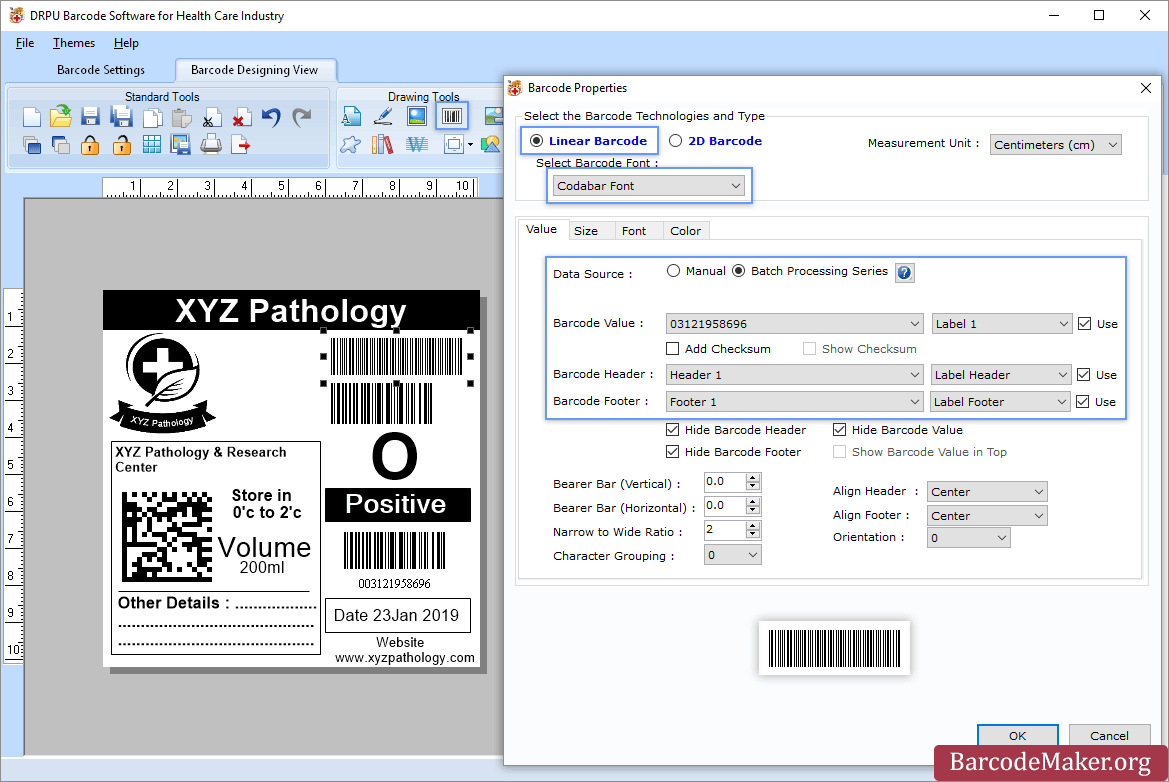
Task: Open Label Footer dropdown
Action: (1001, 402)
